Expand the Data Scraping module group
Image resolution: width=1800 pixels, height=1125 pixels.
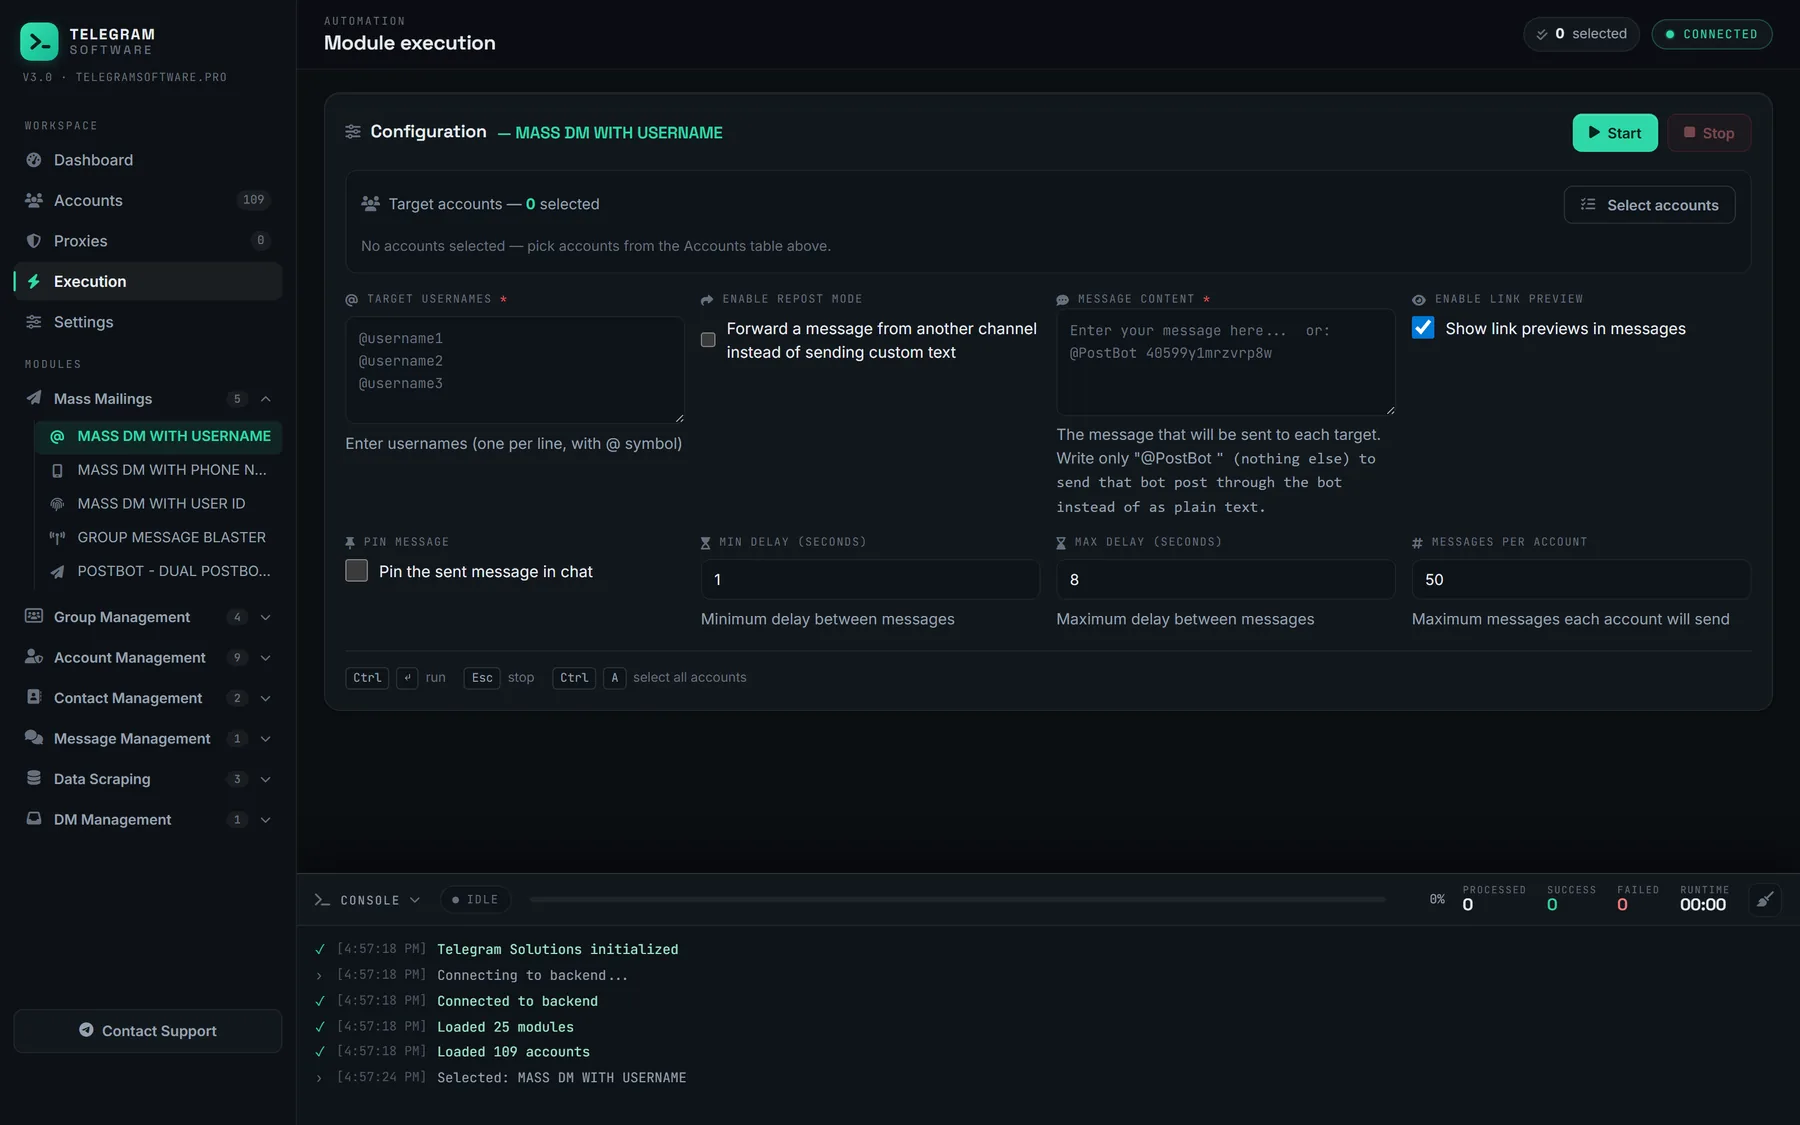pyautogui.click(x=266, y=779)
